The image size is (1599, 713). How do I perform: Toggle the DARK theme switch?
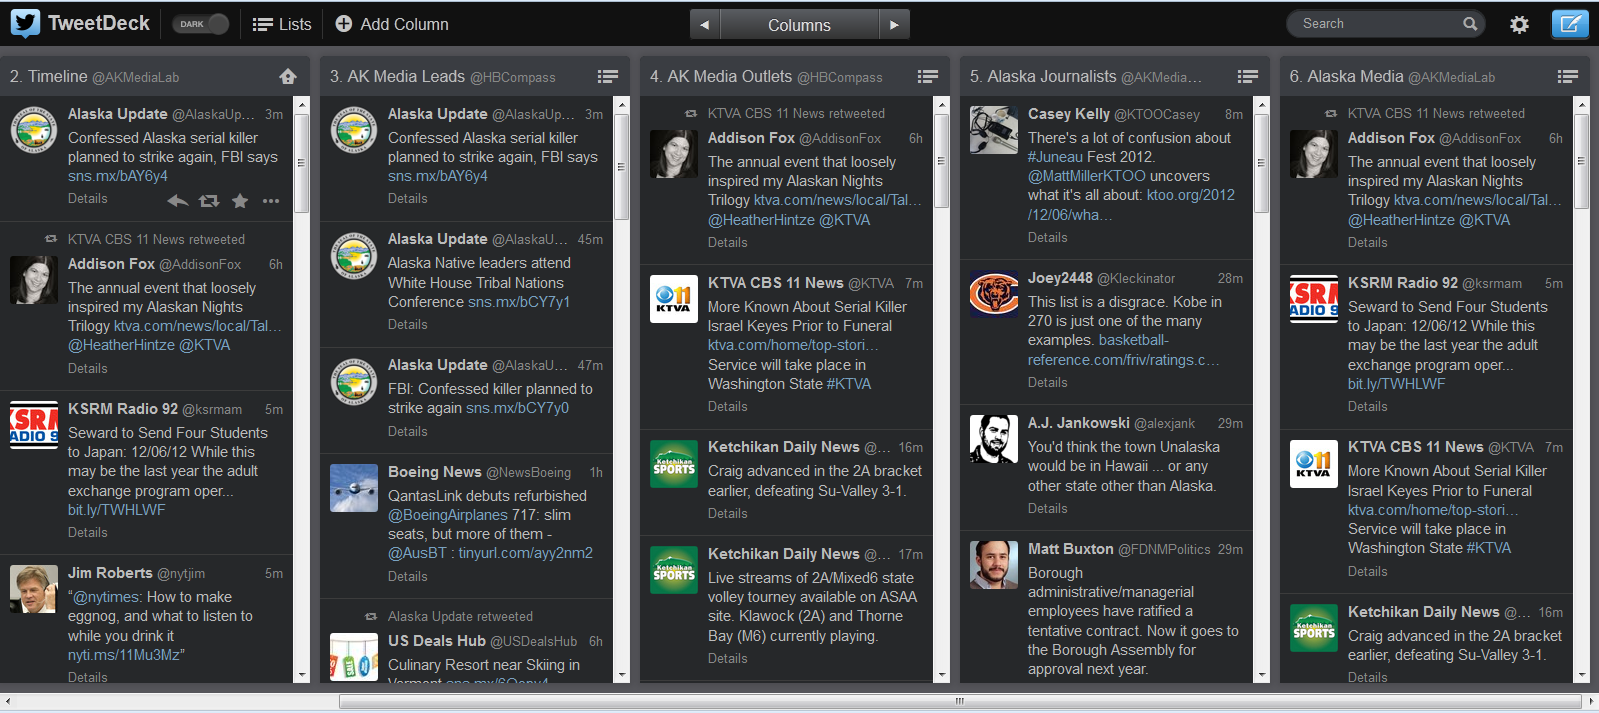[201, 24]
